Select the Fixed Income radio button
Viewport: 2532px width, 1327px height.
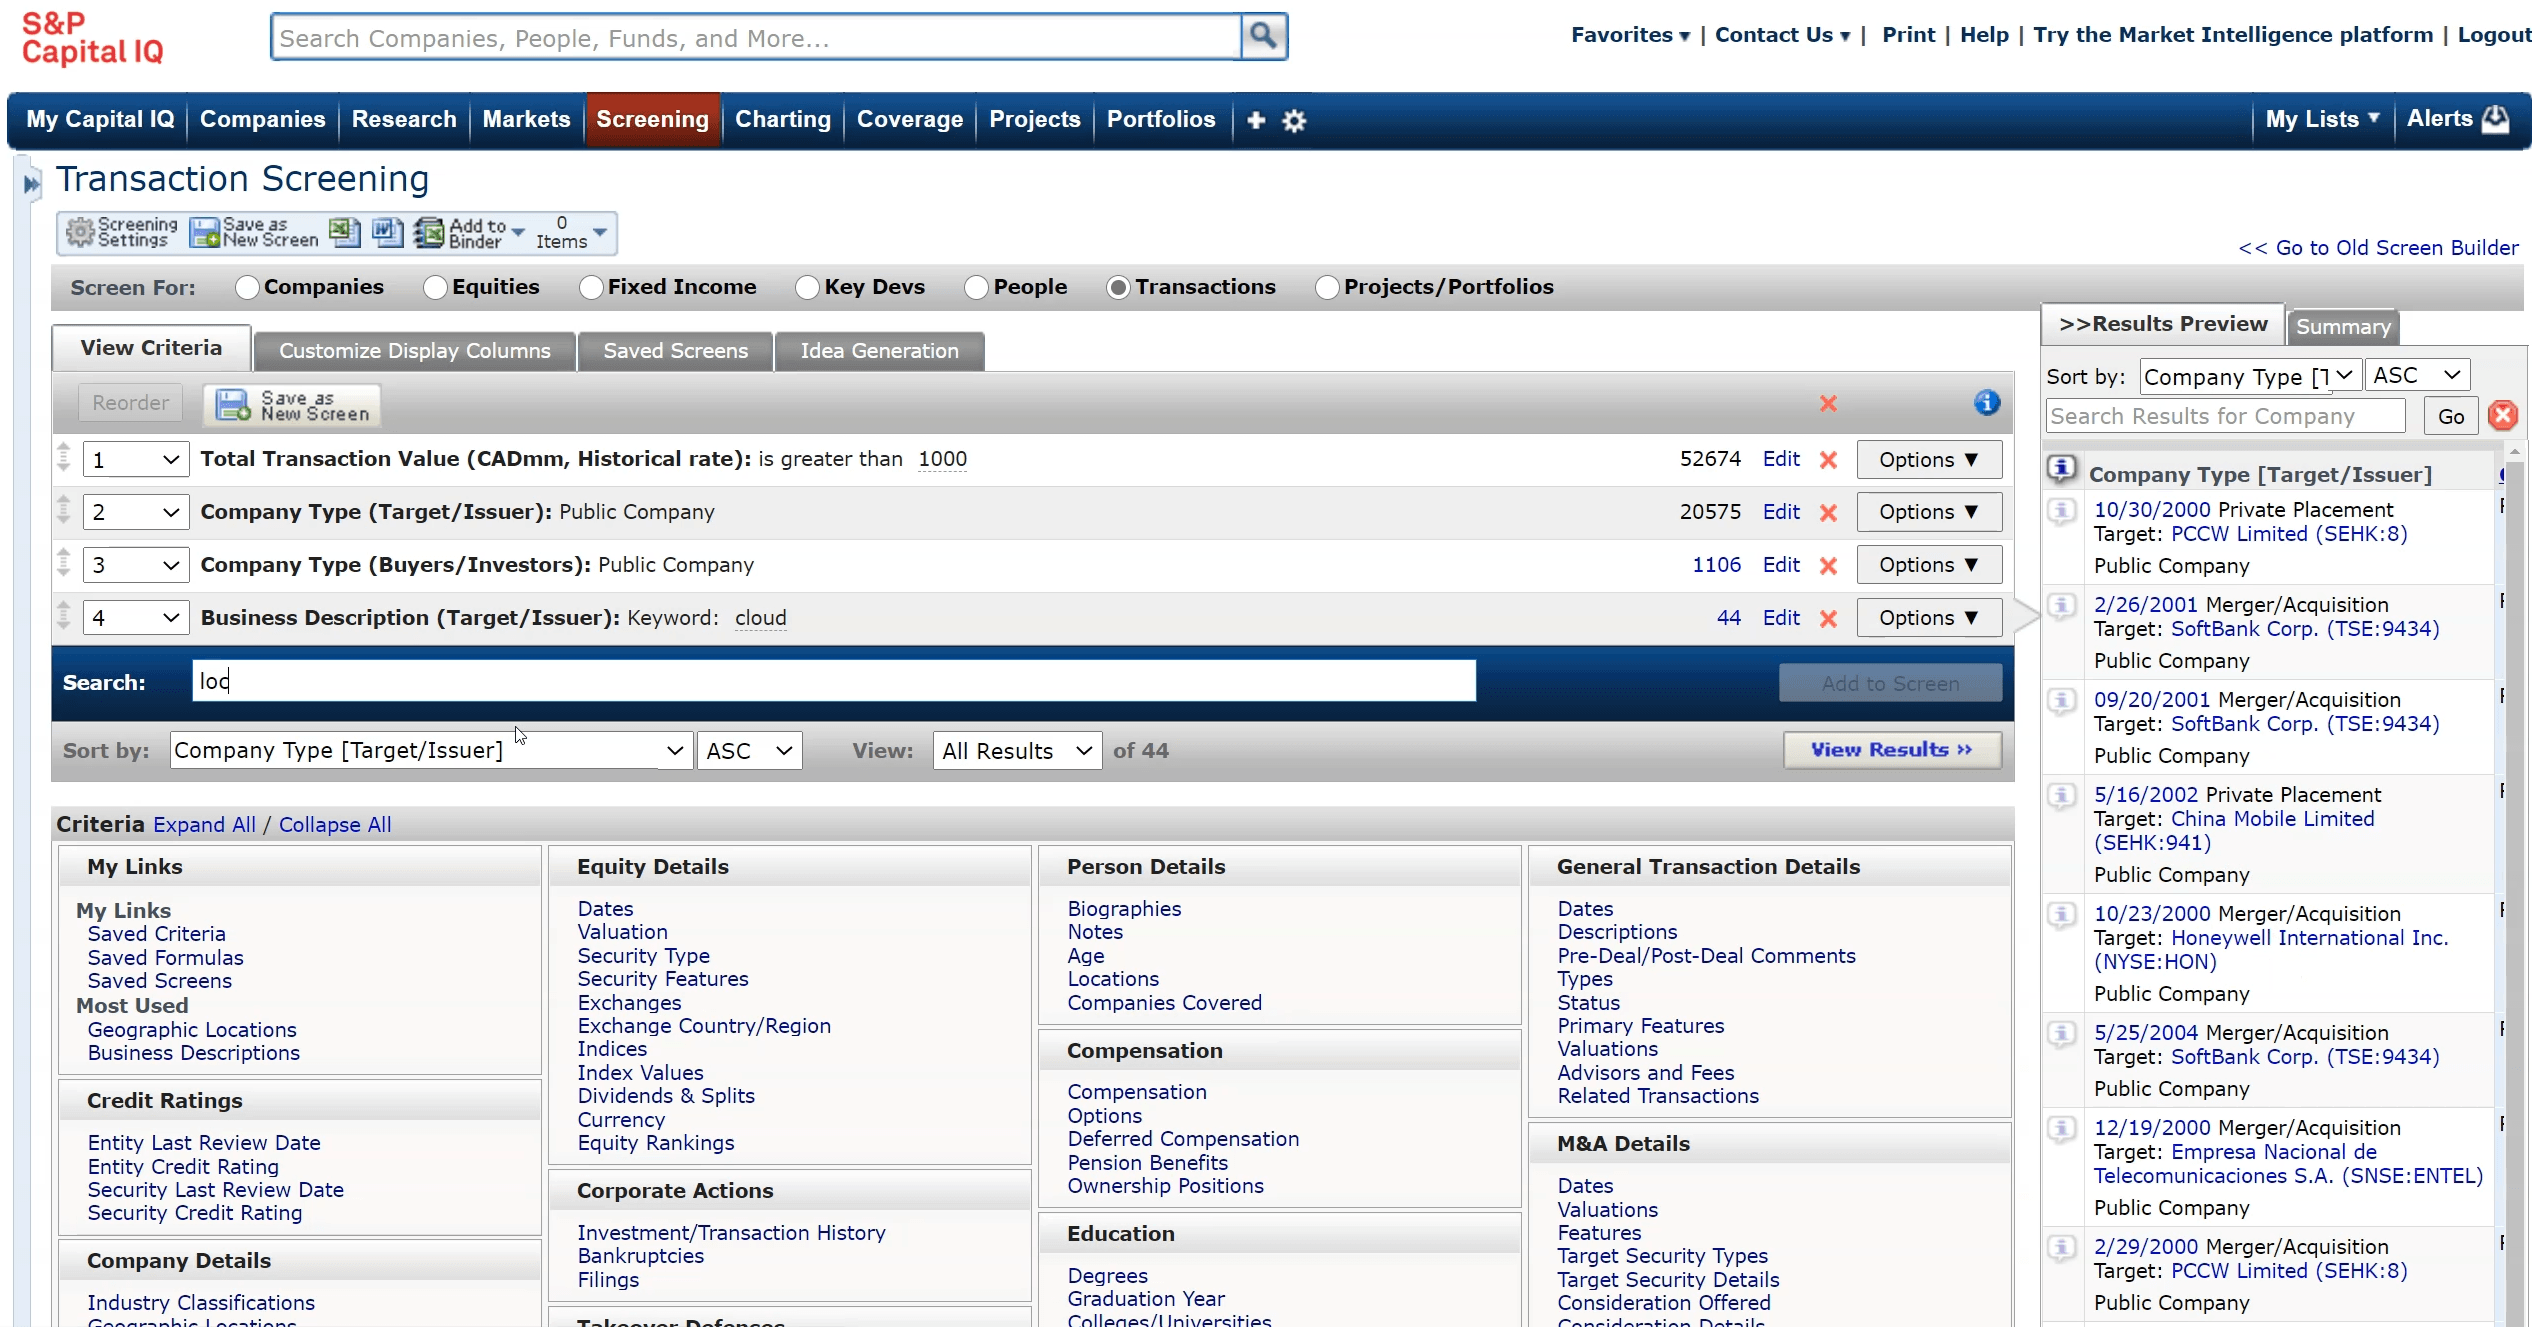pyautogui.click(x=591, y=288)
